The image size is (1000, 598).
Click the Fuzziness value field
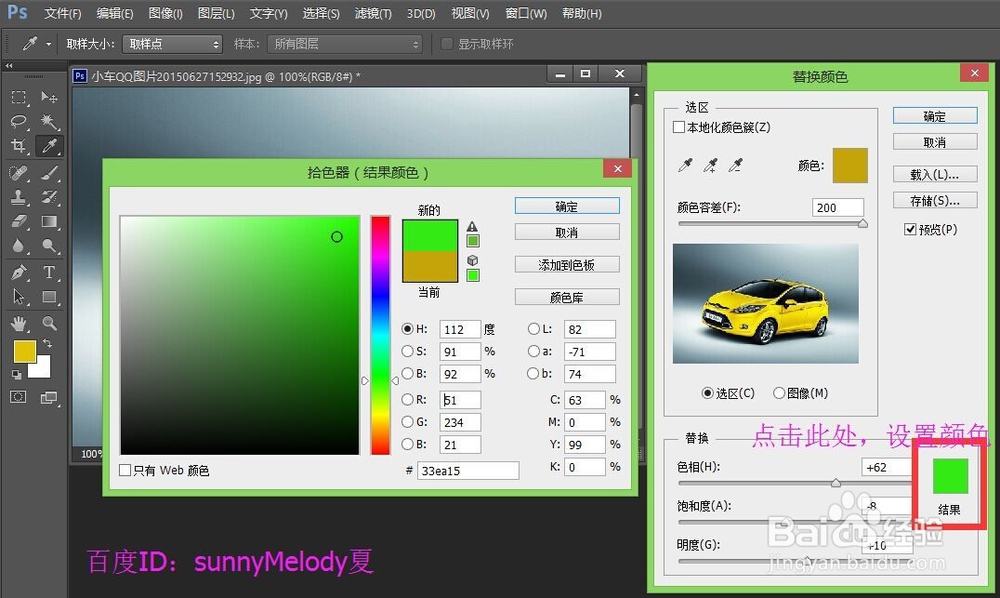tap(838, 207)
